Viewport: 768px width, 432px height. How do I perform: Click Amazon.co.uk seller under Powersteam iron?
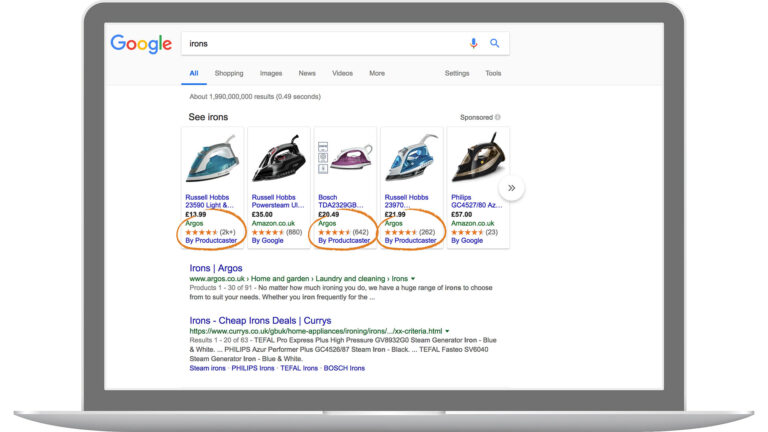click(273, 223)
